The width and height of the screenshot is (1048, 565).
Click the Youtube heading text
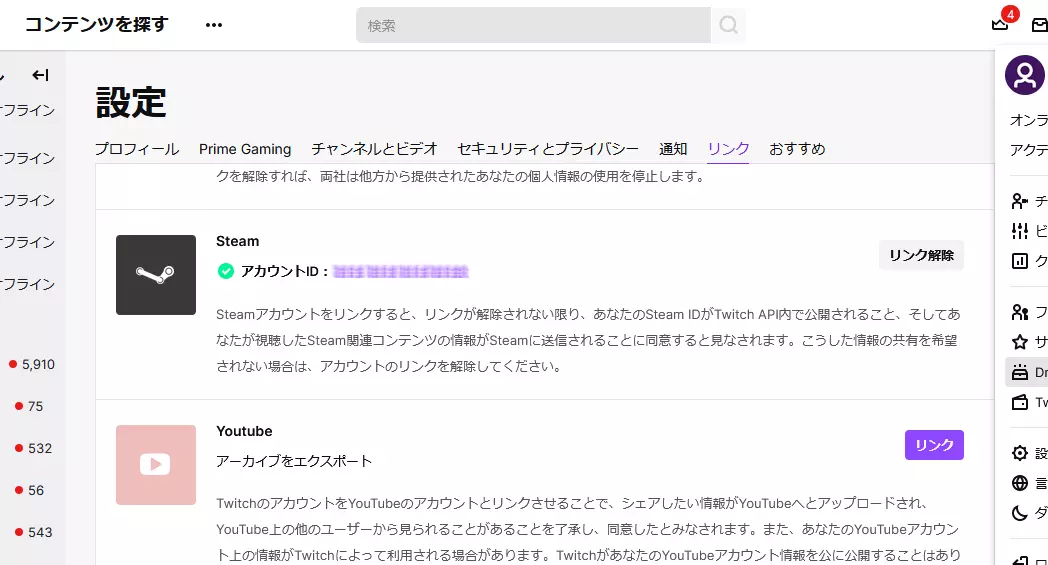pyautogui.click(x=244, y=431)
